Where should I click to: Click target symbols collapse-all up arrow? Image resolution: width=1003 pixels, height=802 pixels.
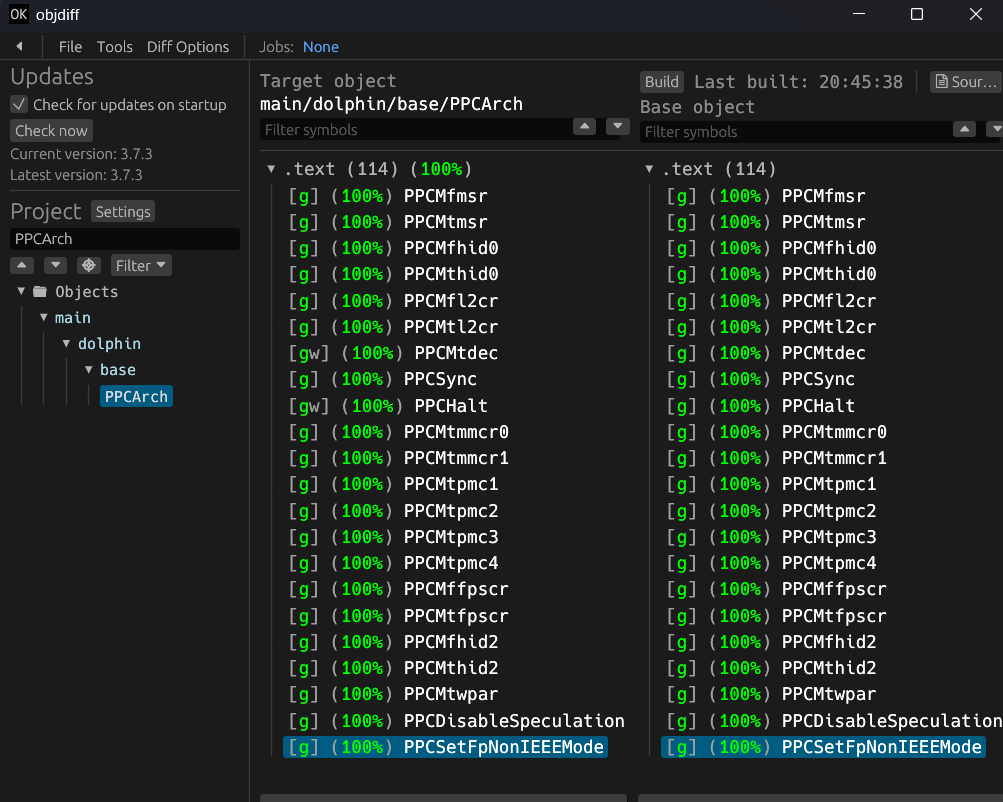[584, 127]
